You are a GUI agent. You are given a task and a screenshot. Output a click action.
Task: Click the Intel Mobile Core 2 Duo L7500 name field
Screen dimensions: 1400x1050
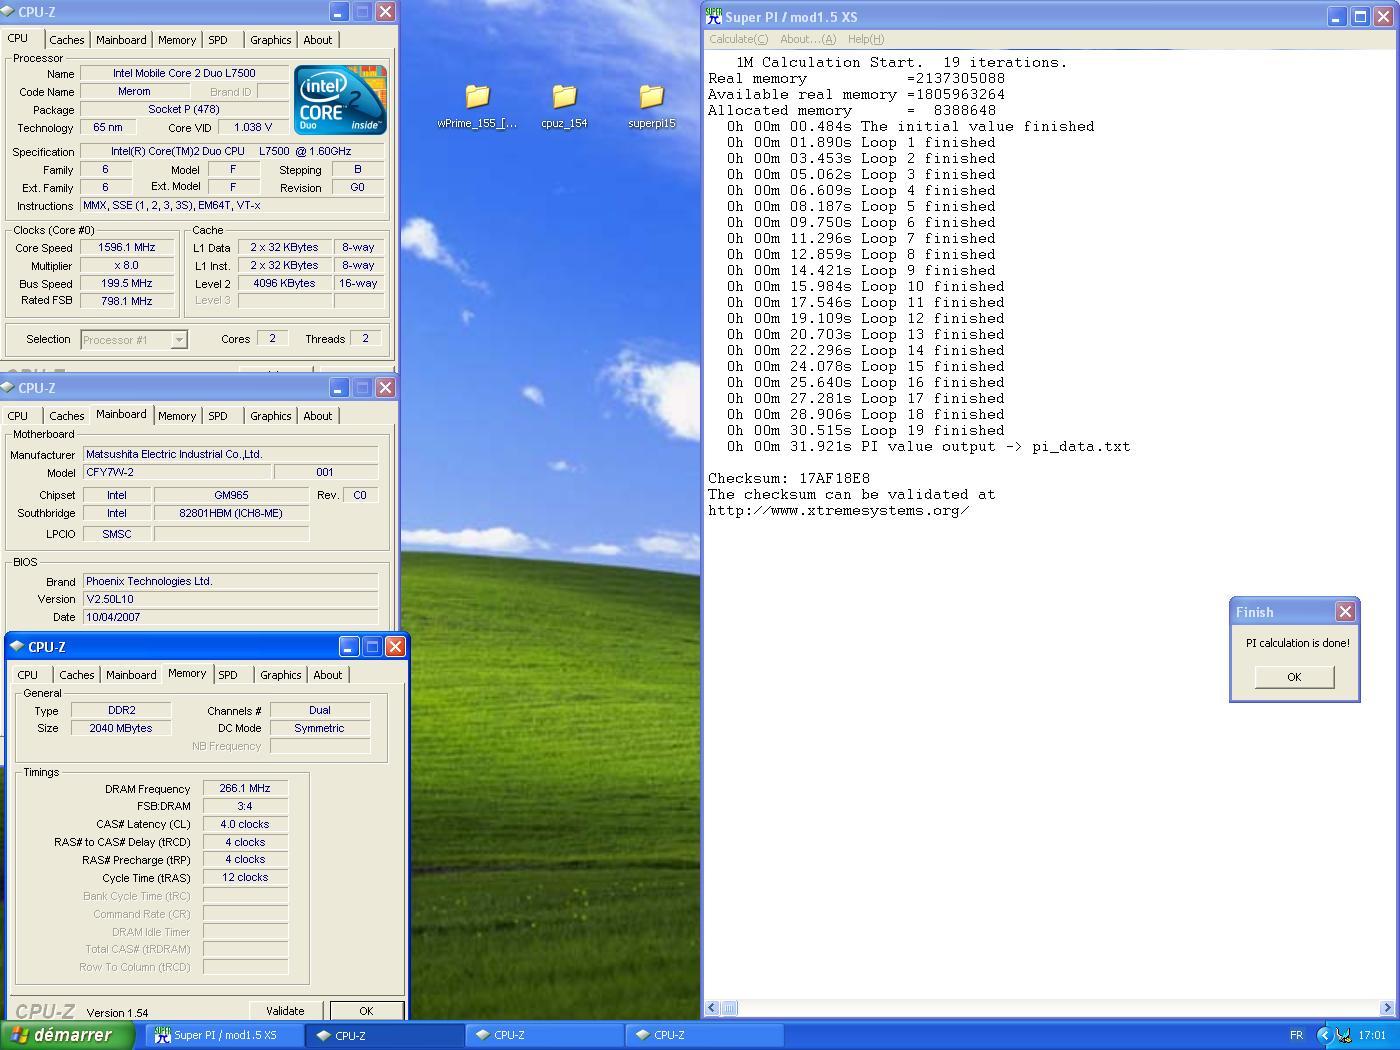coord(184,73)
